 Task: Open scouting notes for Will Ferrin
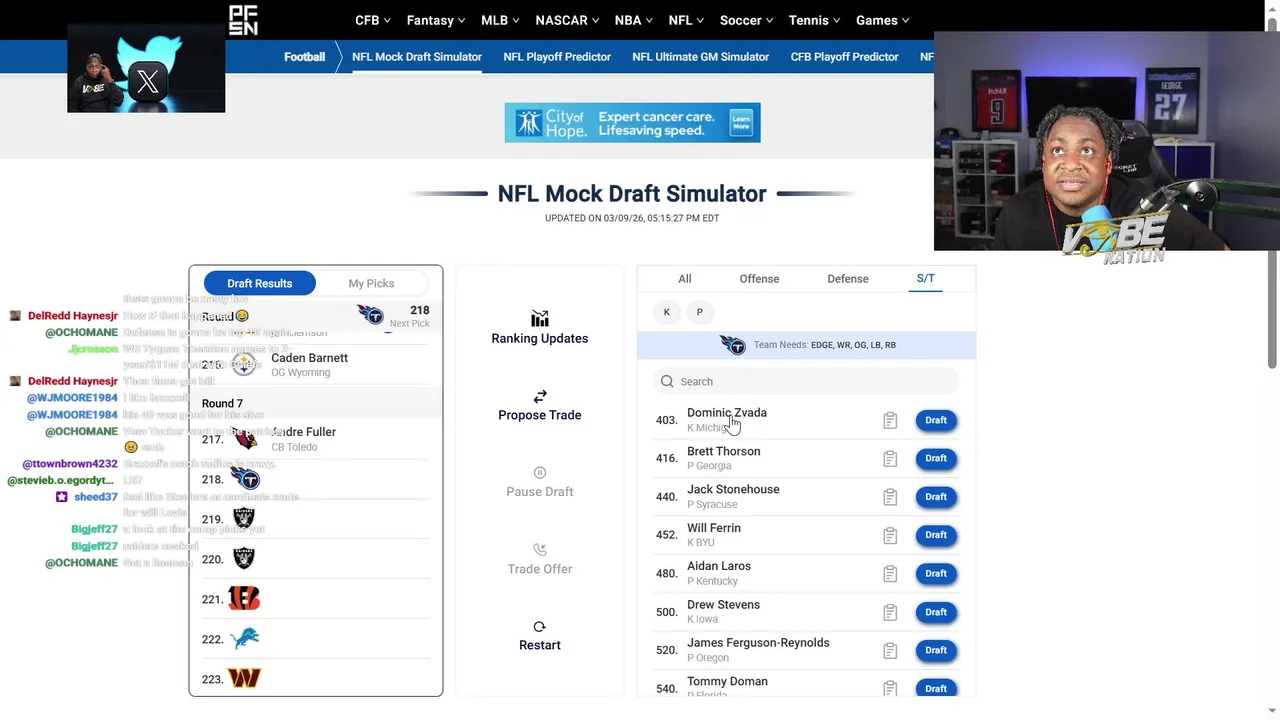[x=890, y=536]
